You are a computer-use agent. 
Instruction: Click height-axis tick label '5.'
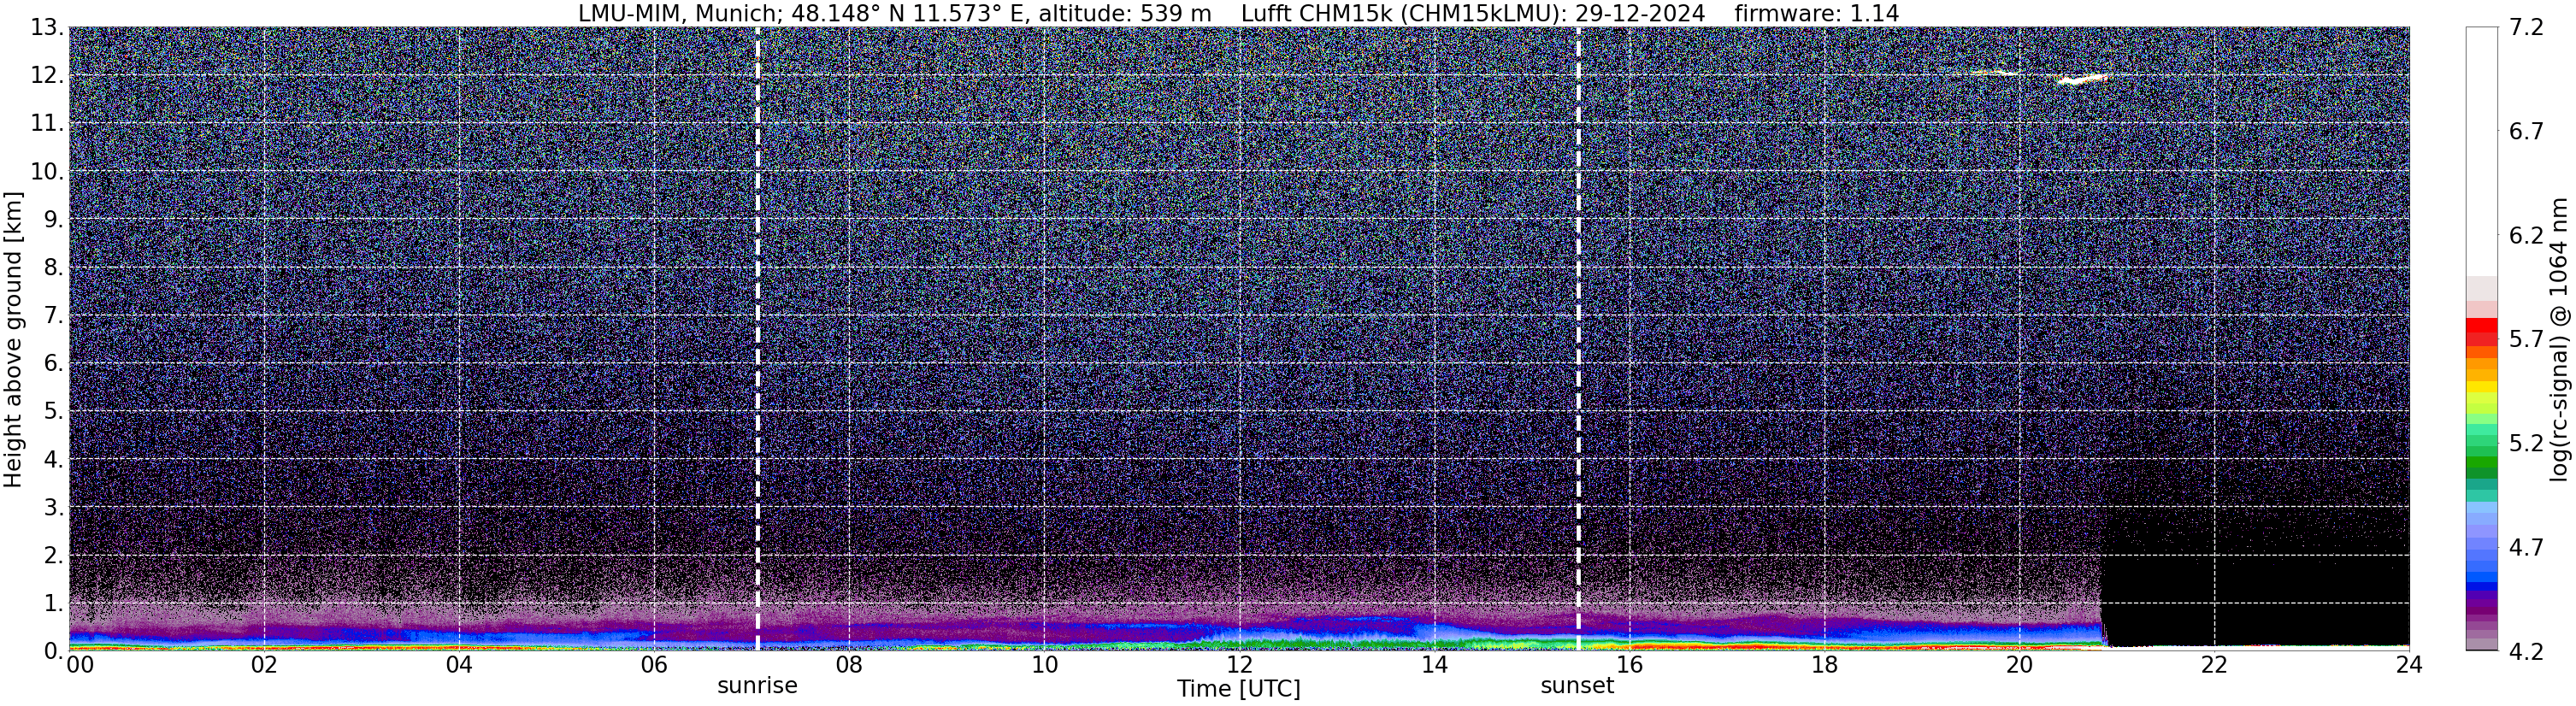pos(54,412)
